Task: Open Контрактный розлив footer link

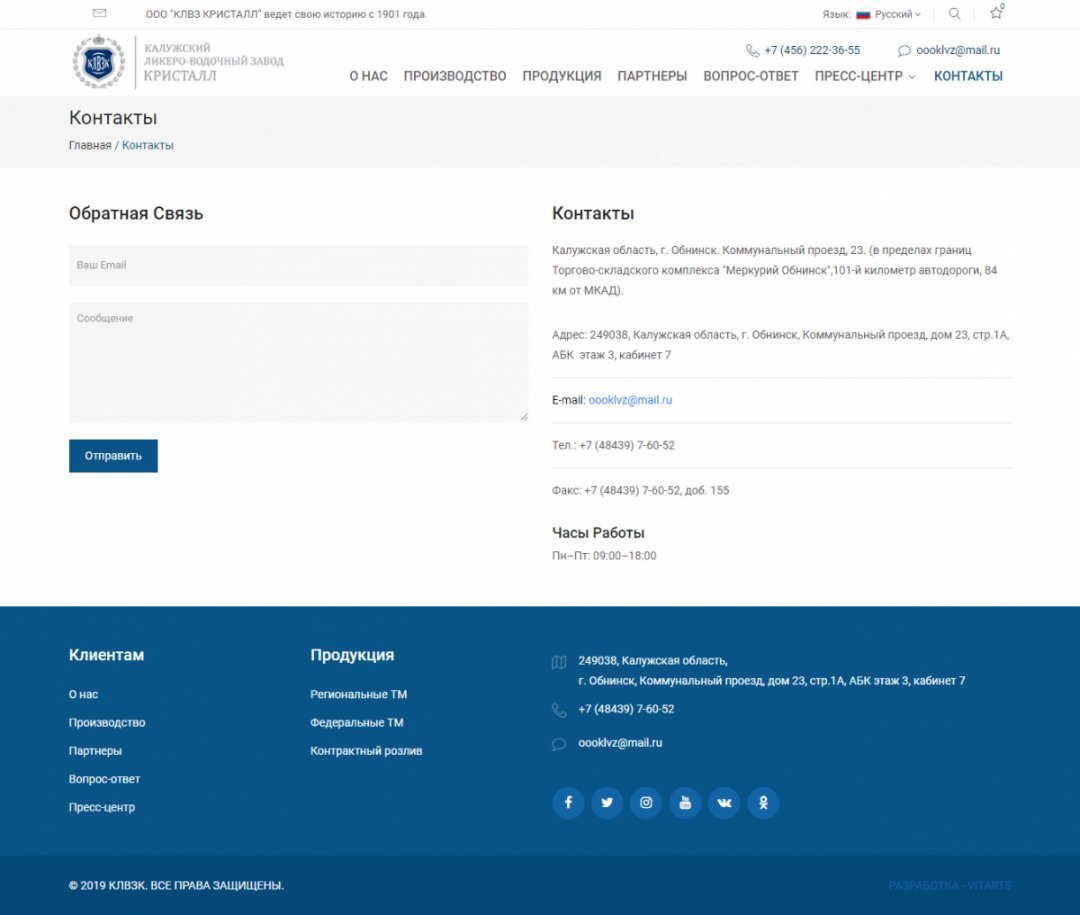Action: coord(366,751)
